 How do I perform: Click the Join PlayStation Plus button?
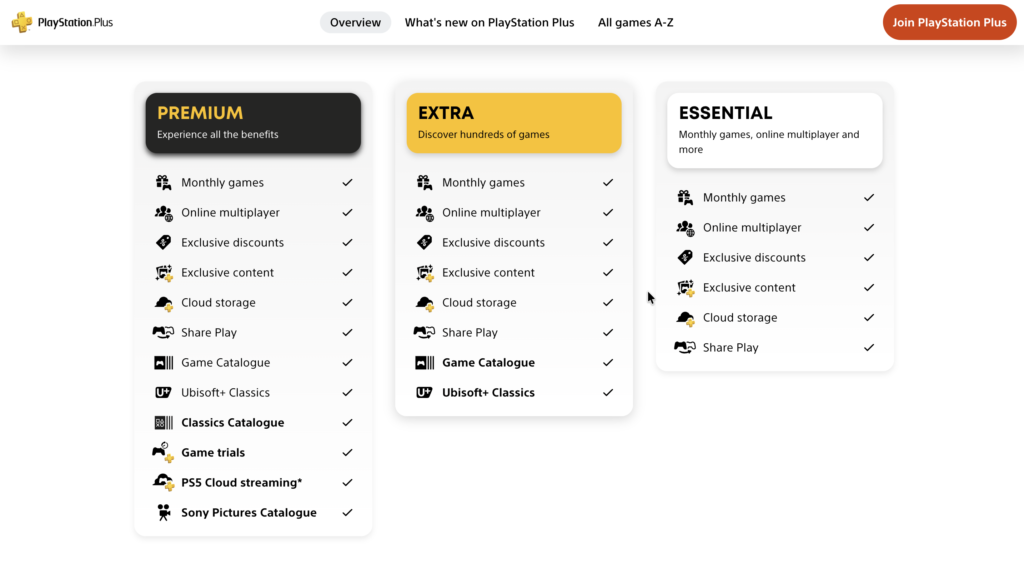pos(948,21)
